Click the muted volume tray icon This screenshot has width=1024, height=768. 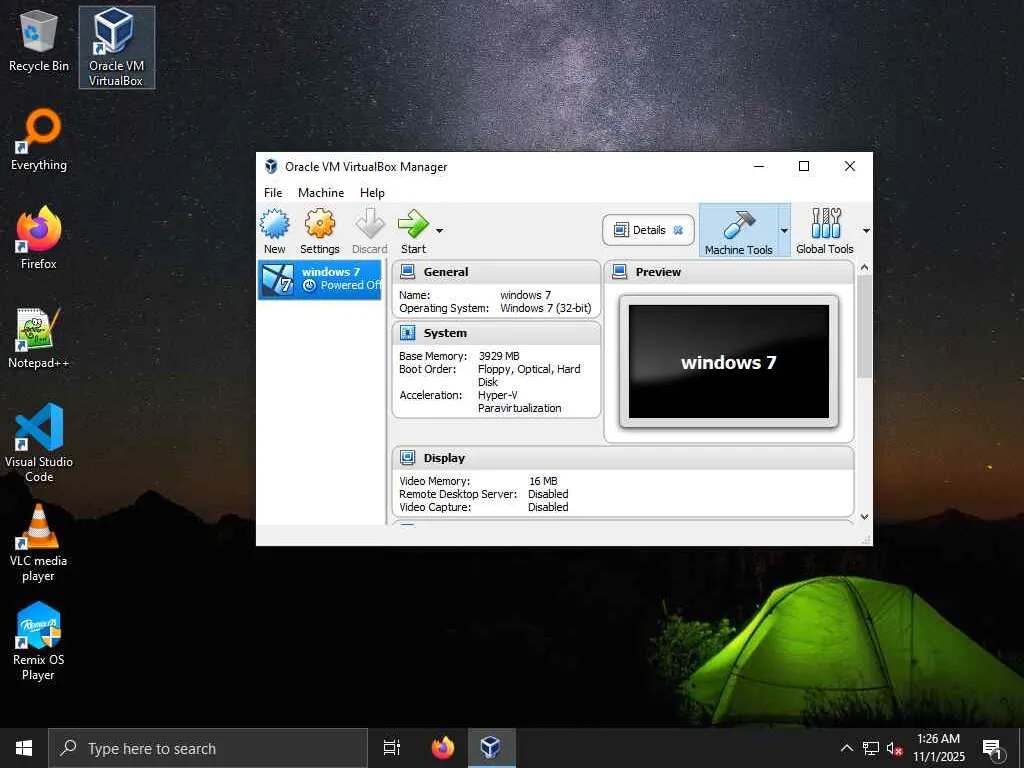tap(894, 748)
